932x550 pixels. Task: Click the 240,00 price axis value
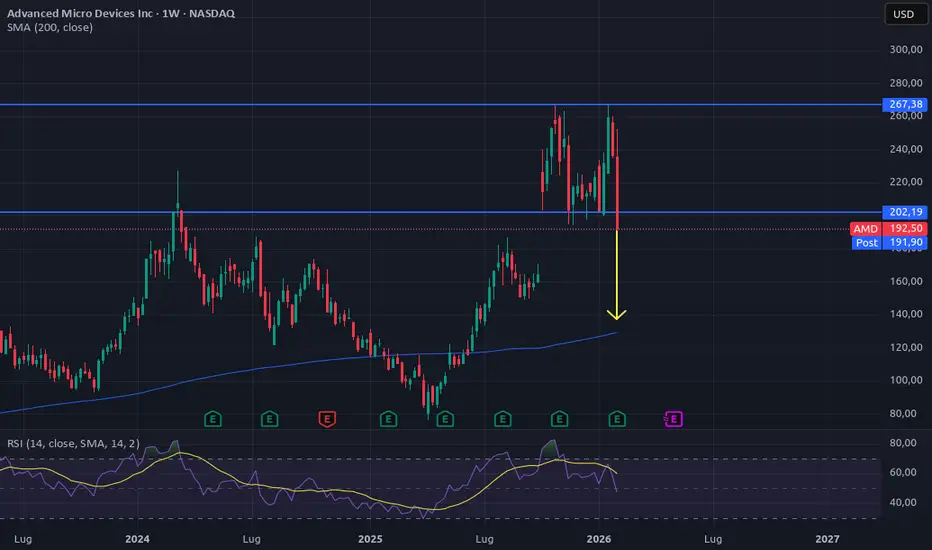click(x=906, y=149)
